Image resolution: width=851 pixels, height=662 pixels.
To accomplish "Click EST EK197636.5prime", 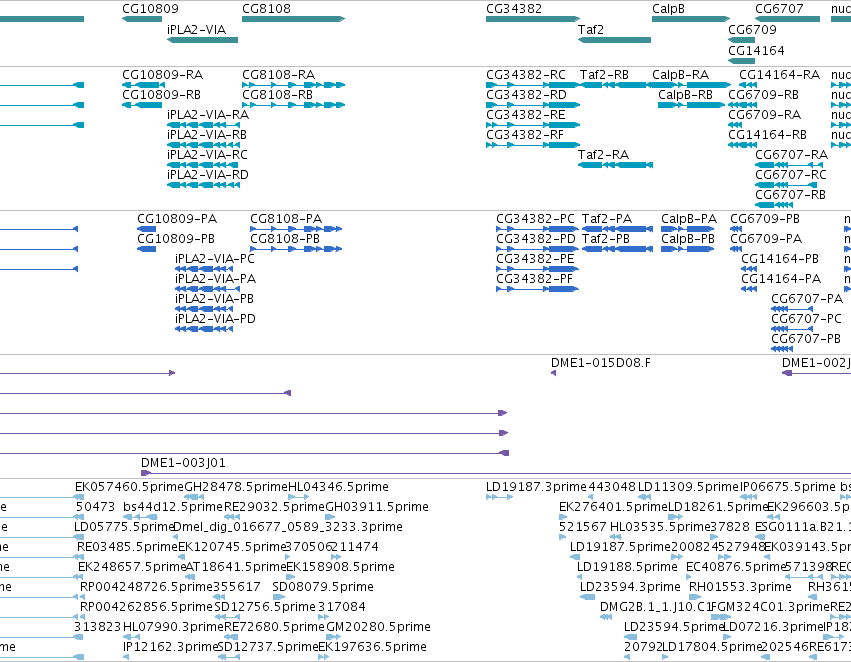I will 323,657.
